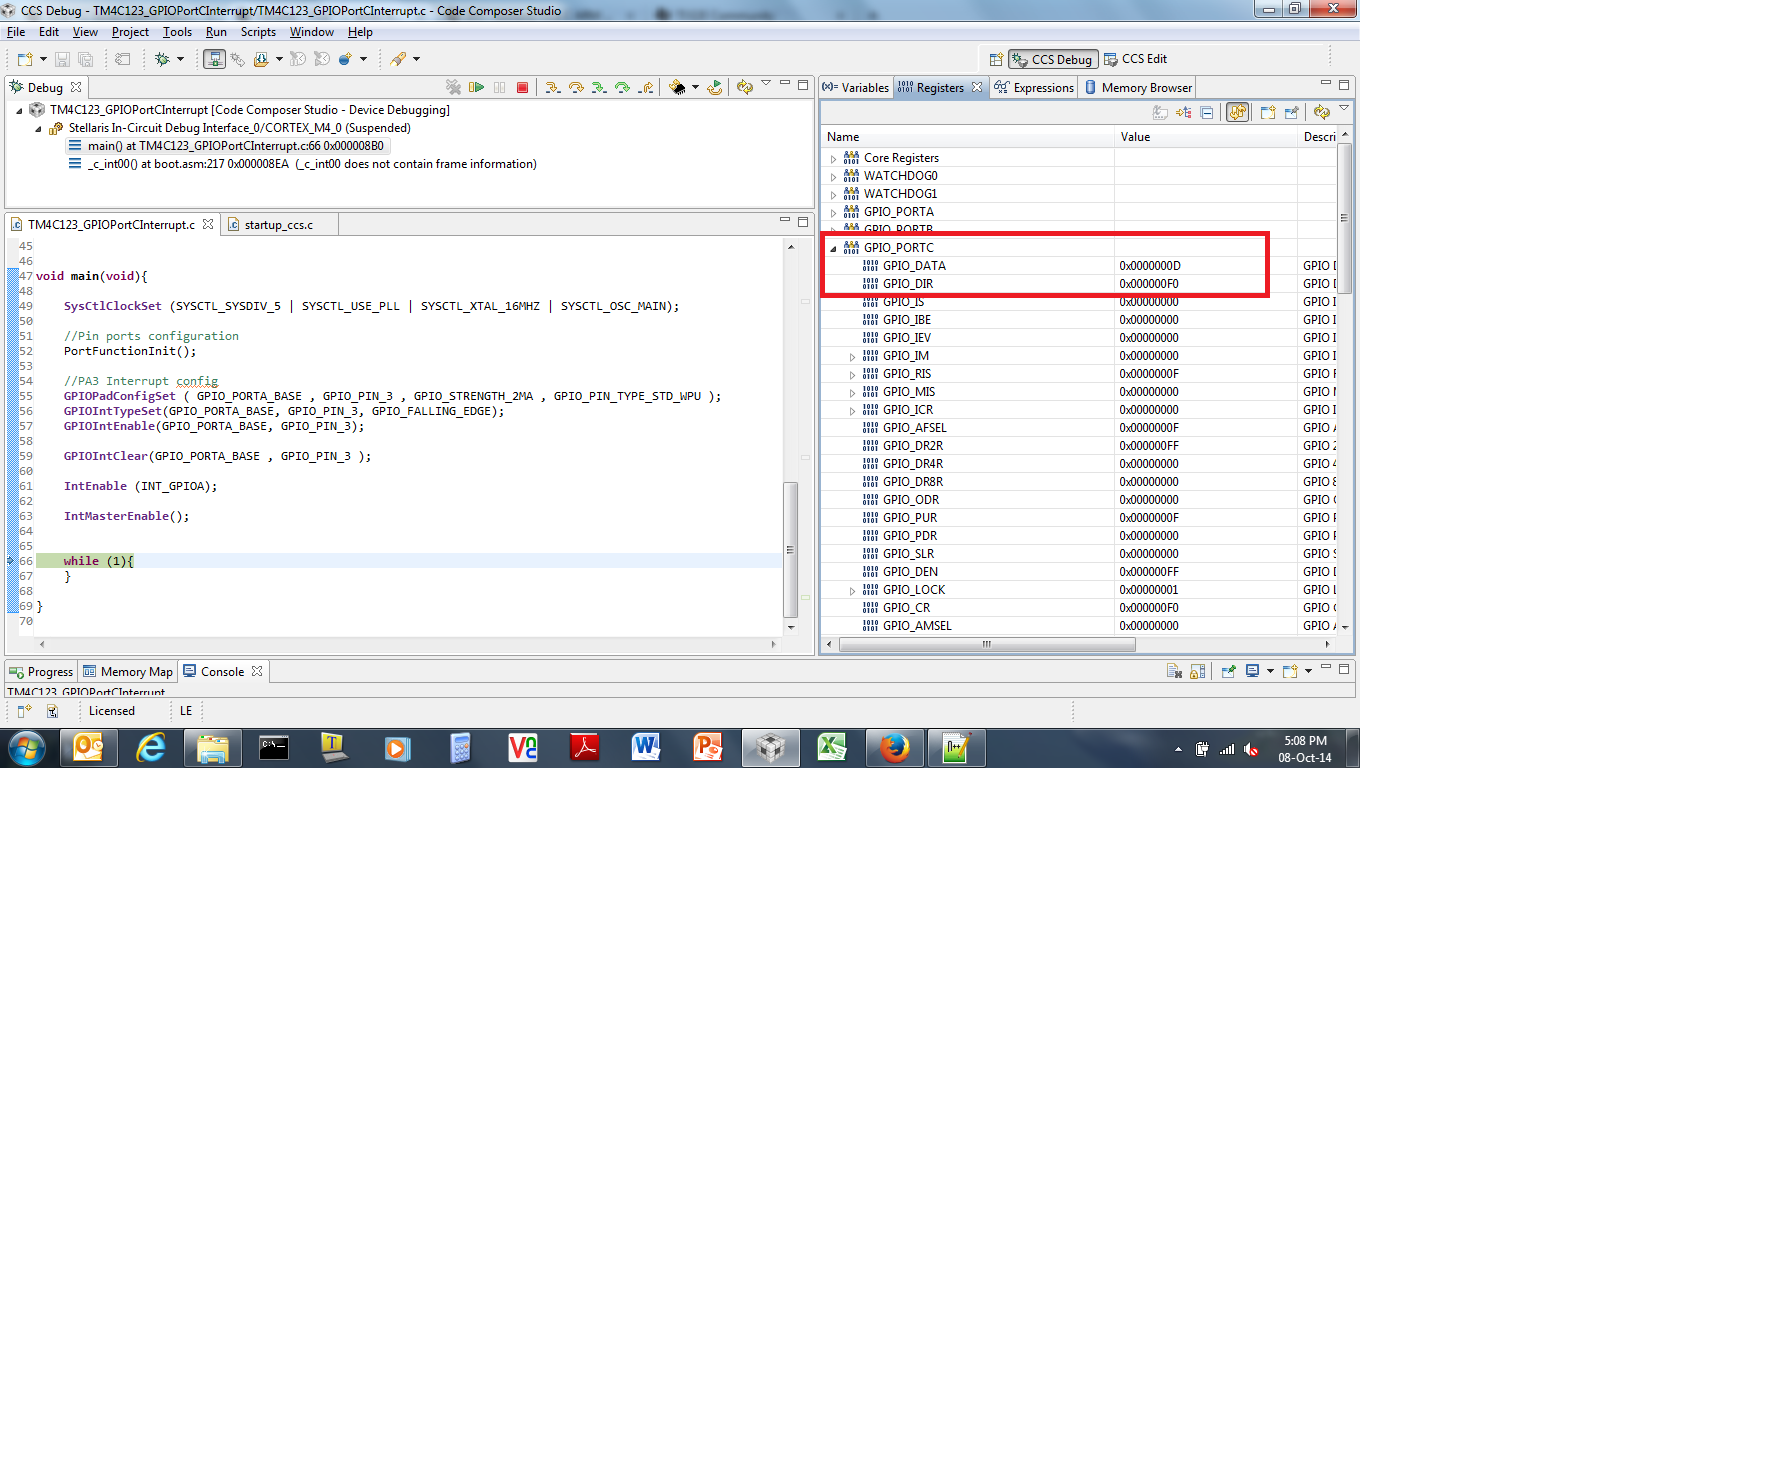
Task: Open Word from the taskbar
Action: (646, 748)
